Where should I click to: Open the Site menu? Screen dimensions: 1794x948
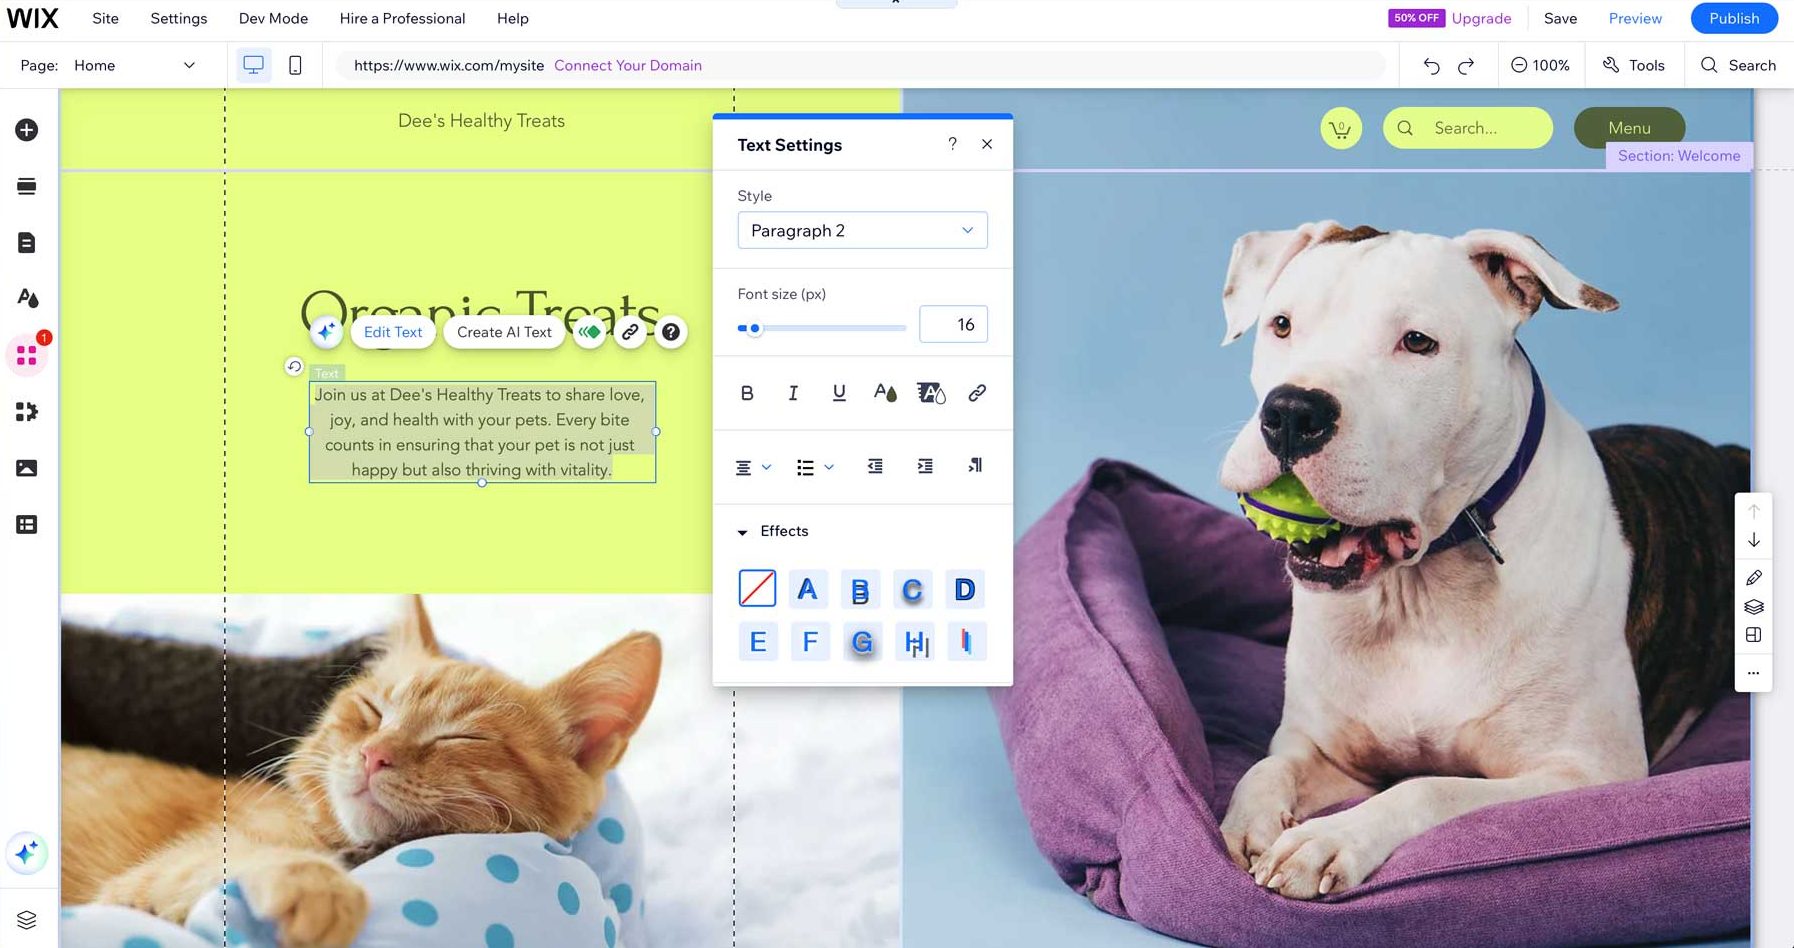(104, 18)
